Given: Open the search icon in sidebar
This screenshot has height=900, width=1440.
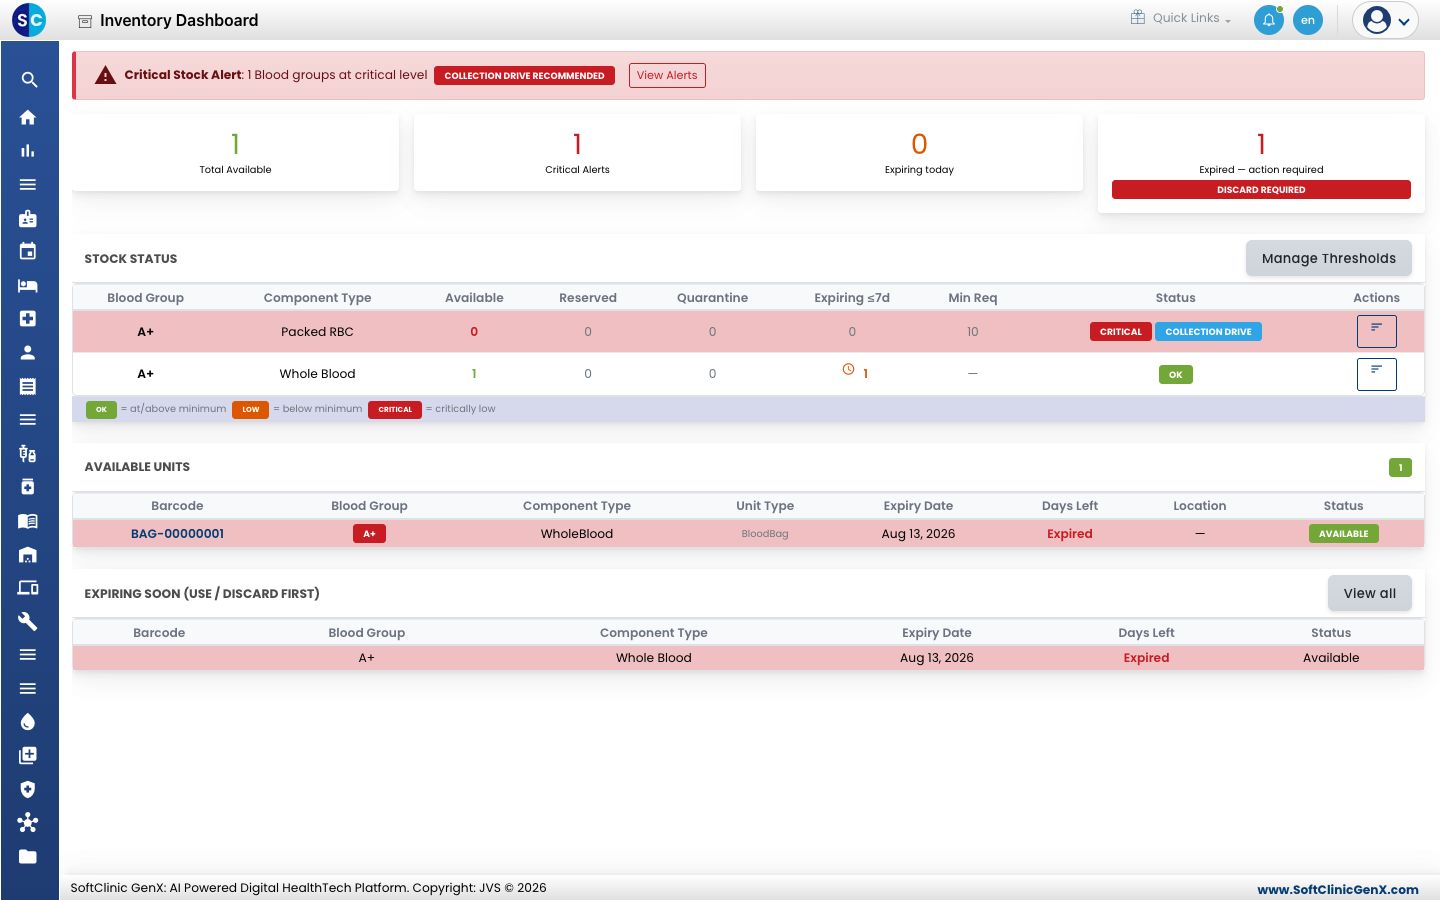Looking at the screenshot, I should point(29,80).
